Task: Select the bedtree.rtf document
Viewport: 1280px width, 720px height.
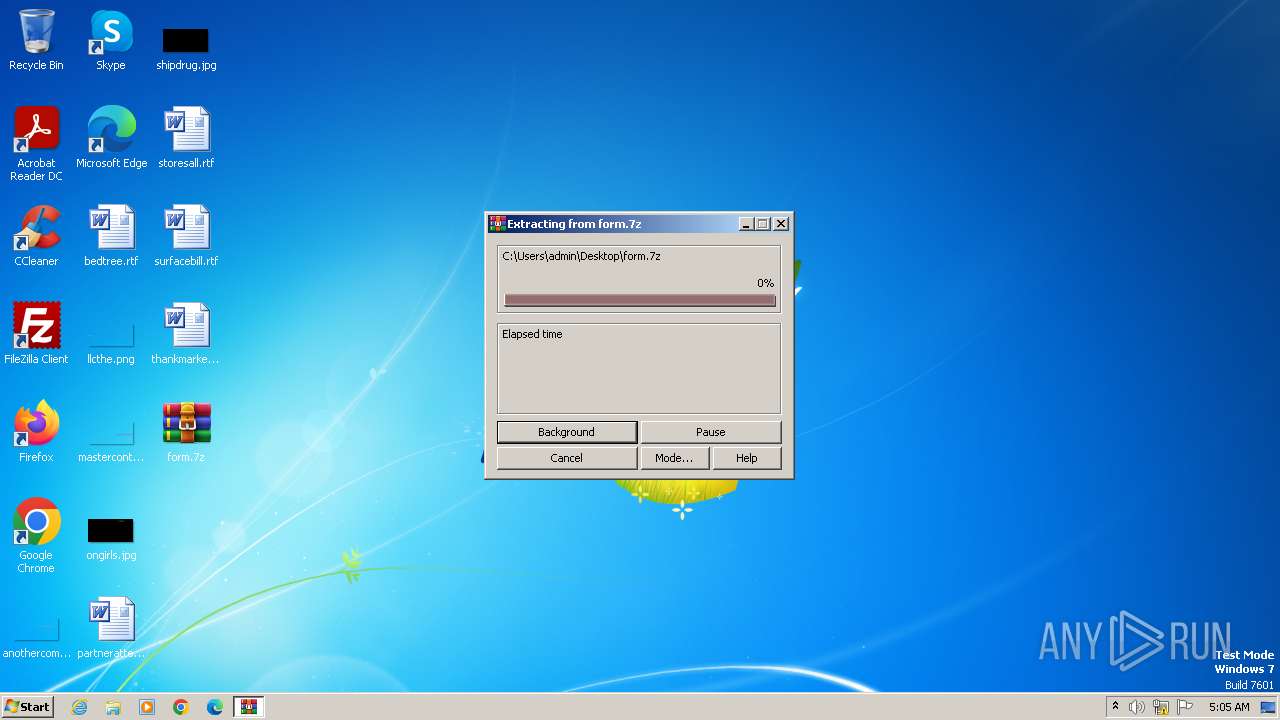Action: [x=111, y=235]
